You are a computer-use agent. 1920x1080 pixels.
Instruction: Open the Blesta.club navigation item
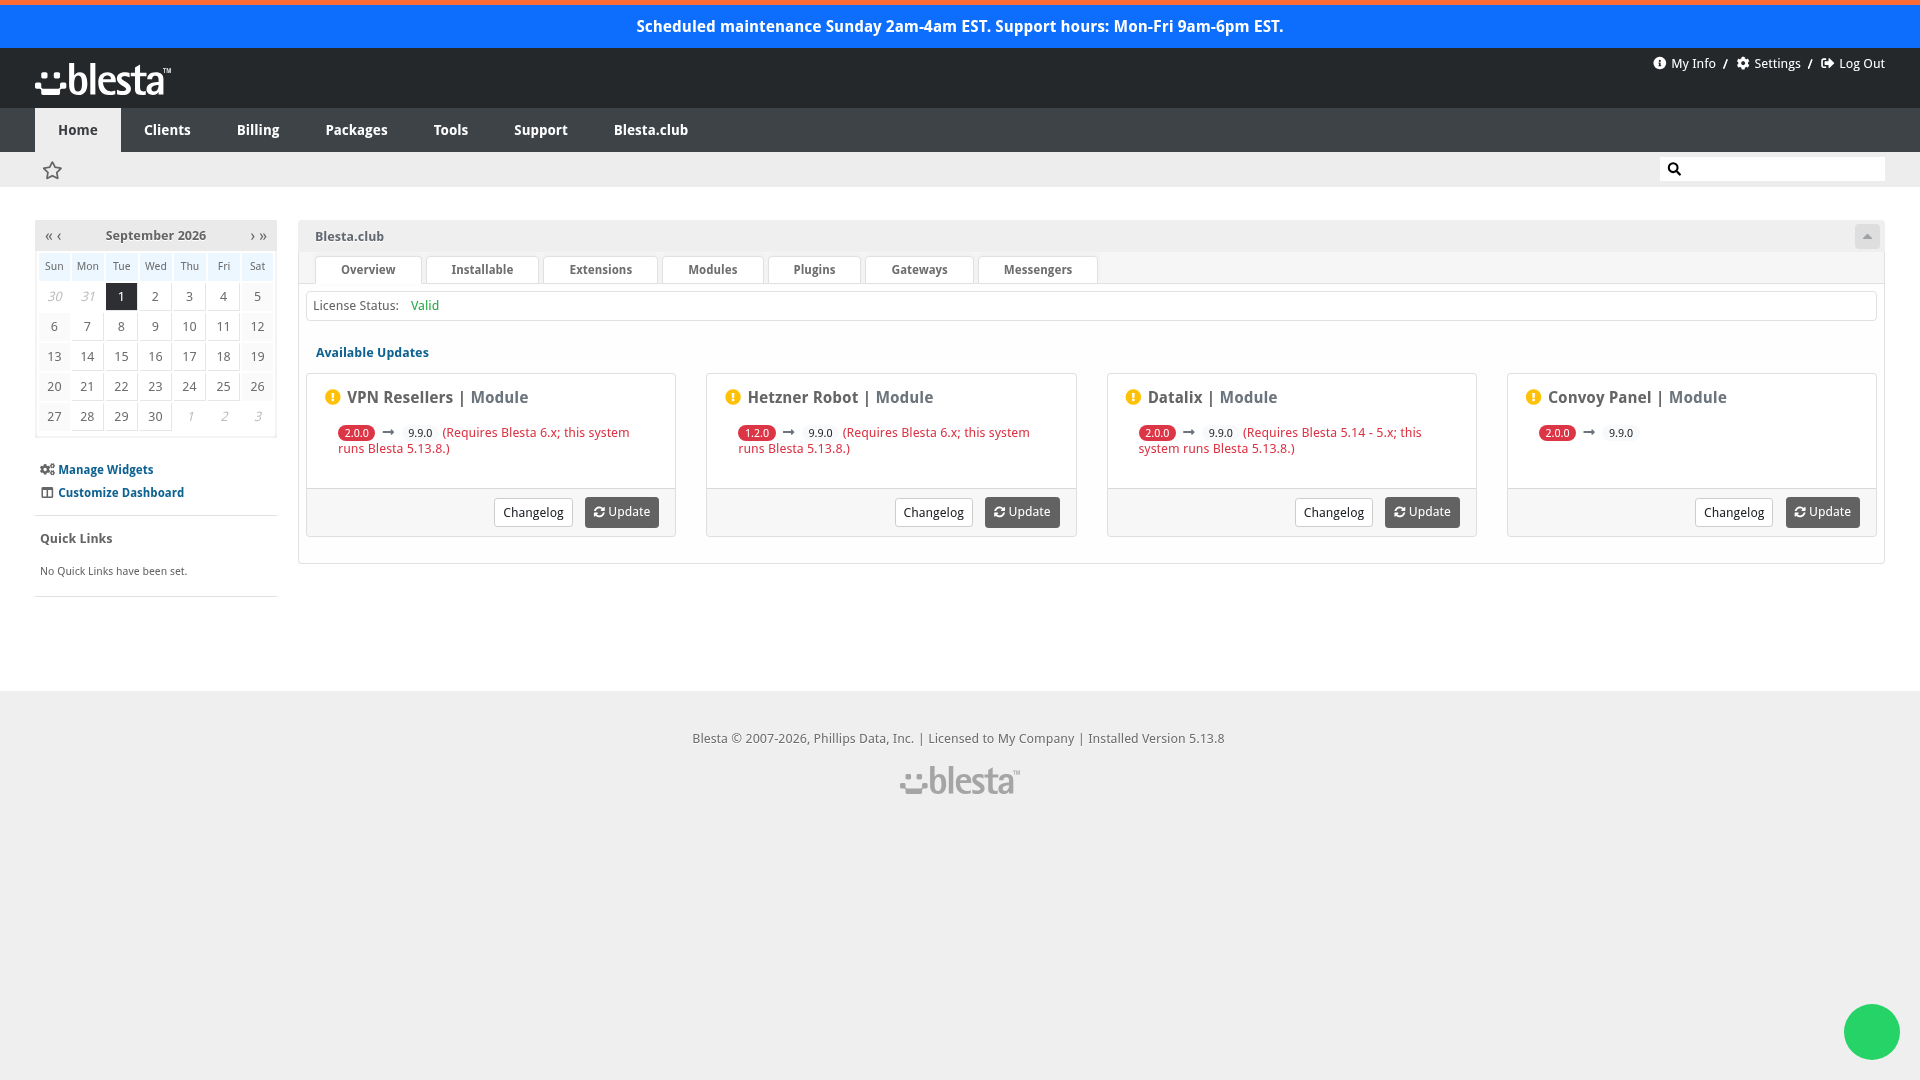point(651,130)
